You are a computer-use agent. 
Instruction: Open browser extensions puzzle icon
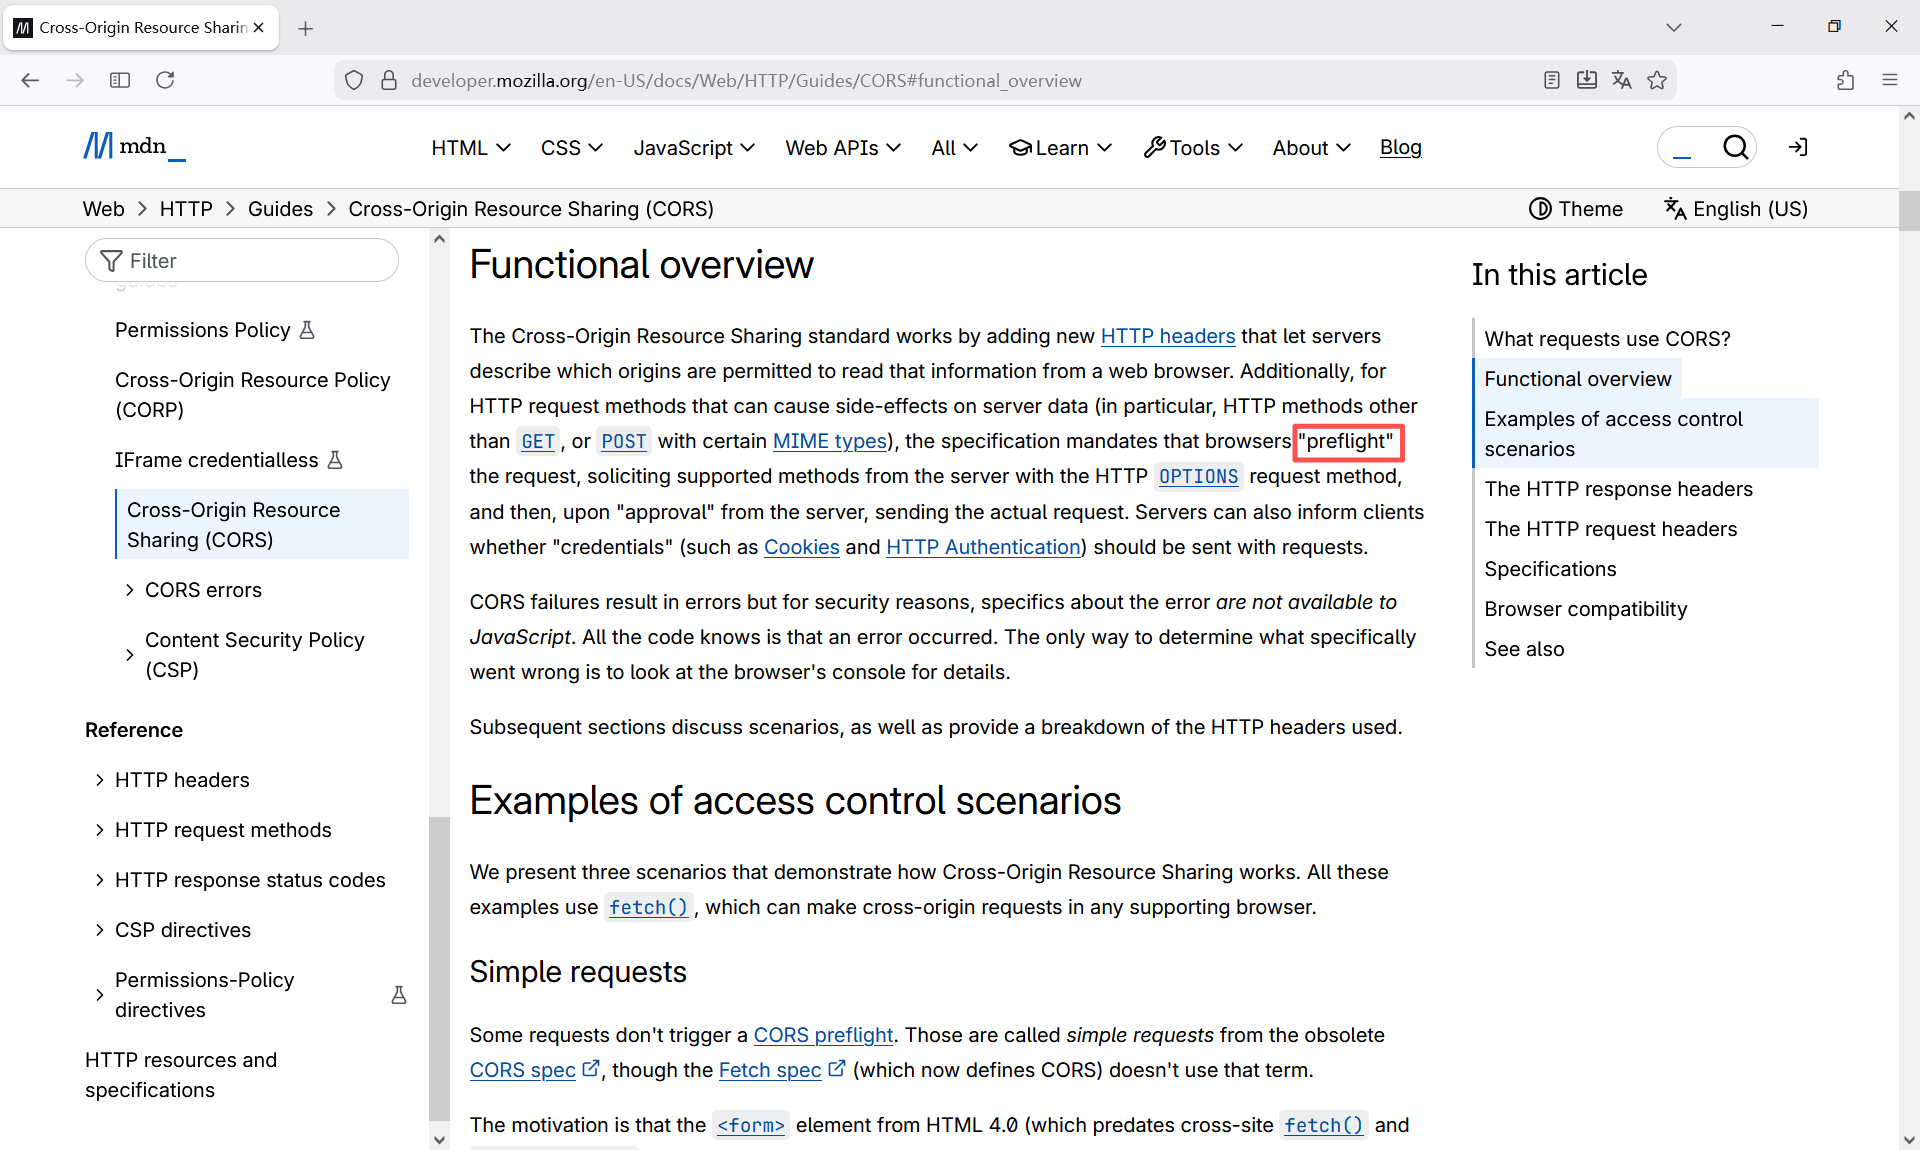[x=1845, y=80]
